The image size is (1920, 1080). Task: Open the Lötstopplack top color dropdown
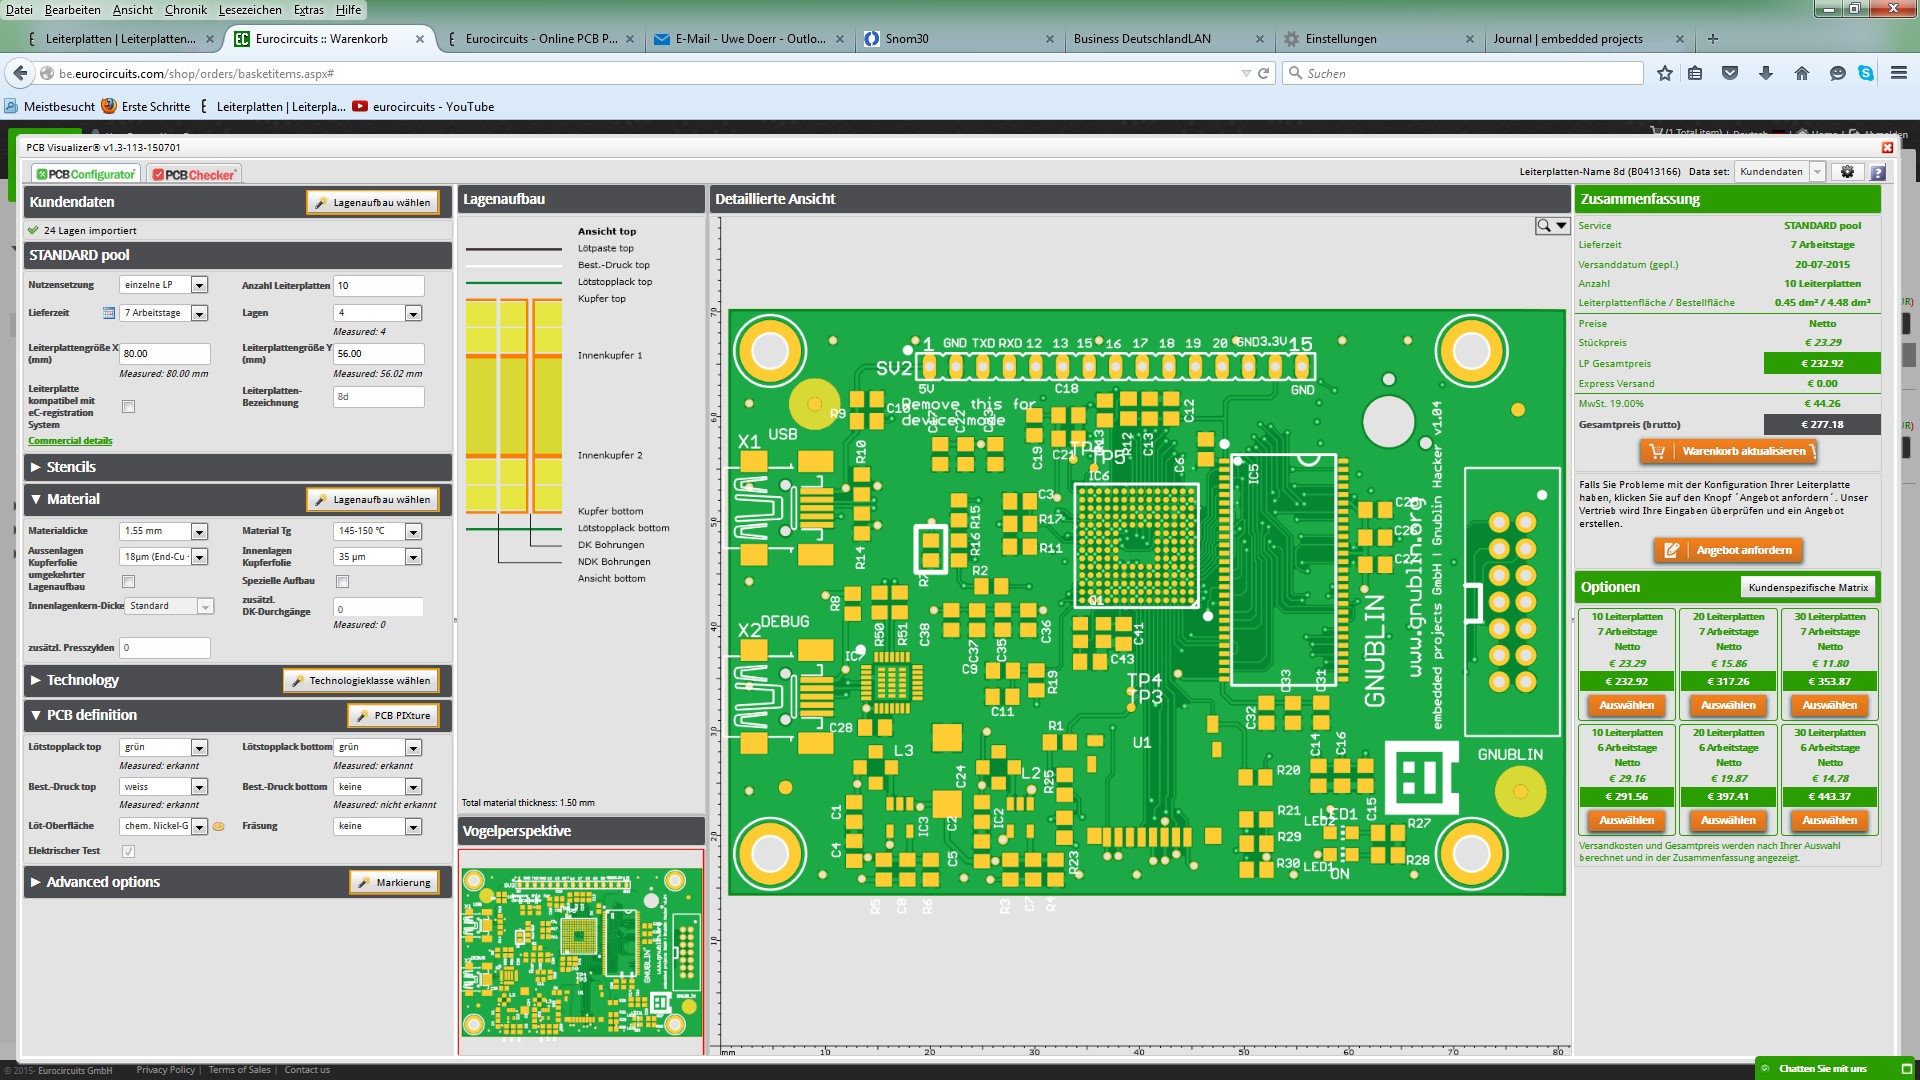(199, 747)
